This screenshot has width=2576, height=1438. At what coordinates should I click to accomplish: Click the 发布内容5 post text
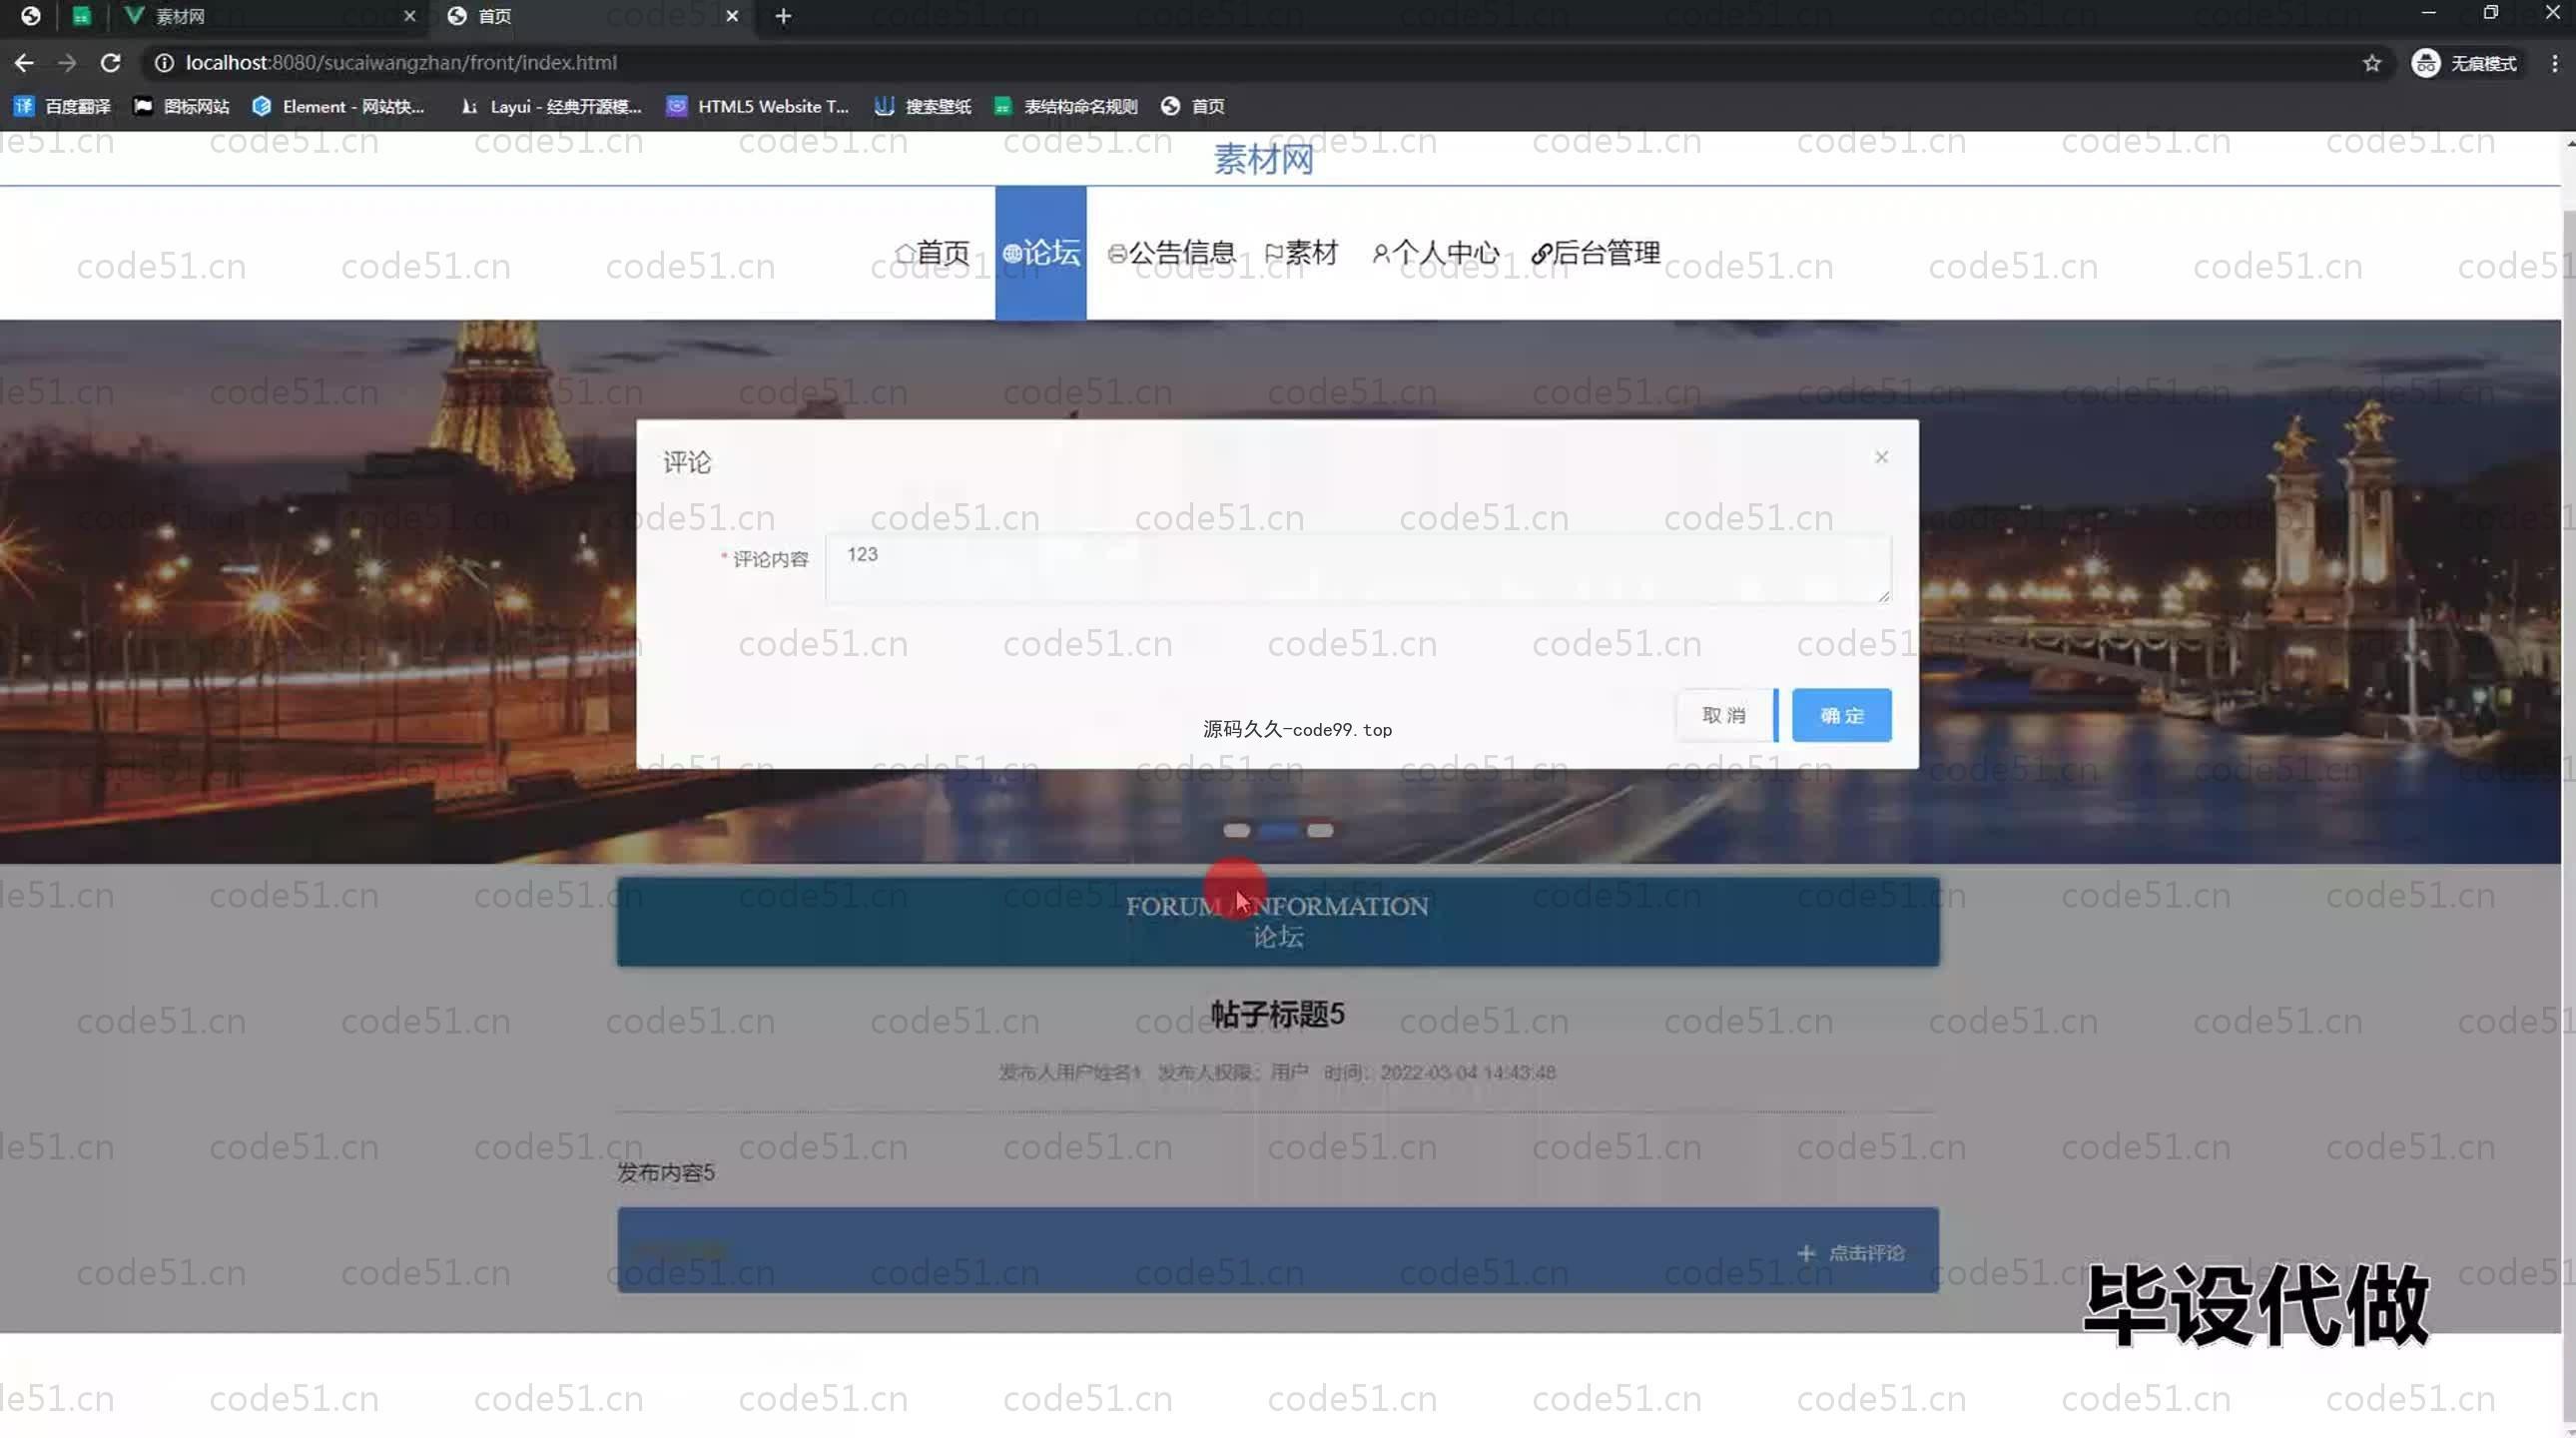pyautogui.click(x=665, y=1172)
